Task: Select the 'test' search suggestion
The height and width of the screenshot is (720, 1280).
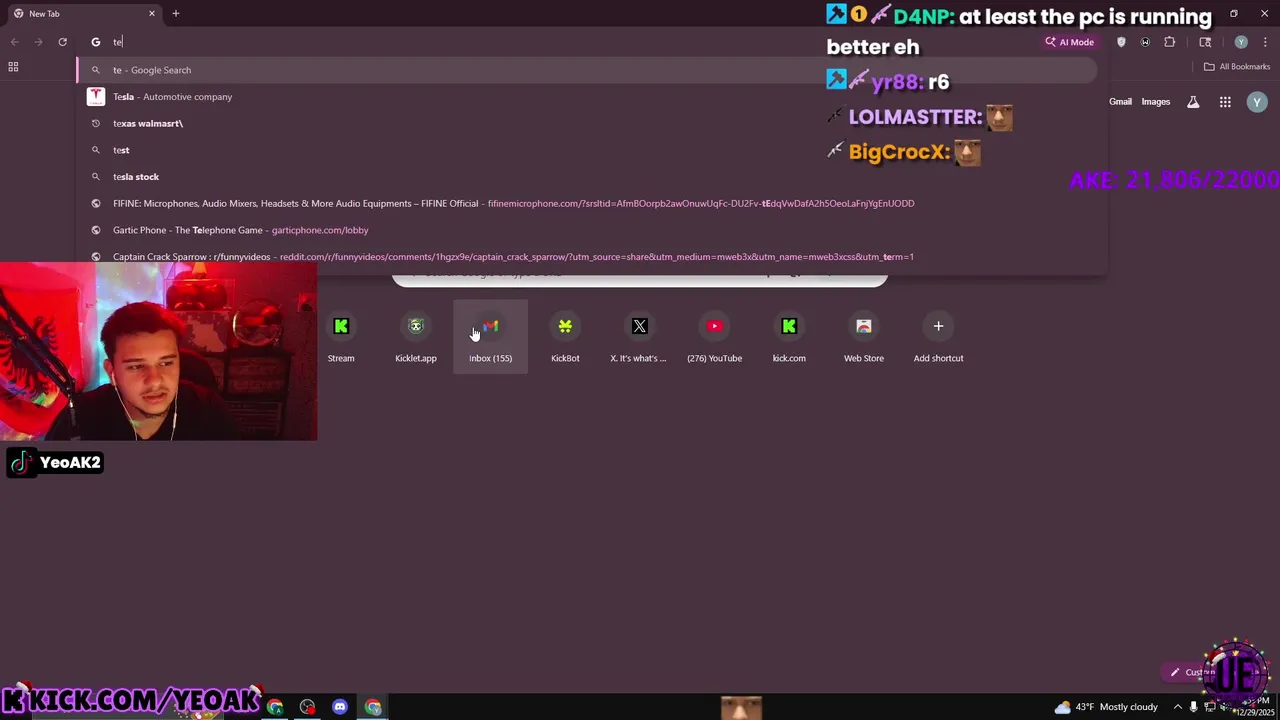Action: pos(587,150)
